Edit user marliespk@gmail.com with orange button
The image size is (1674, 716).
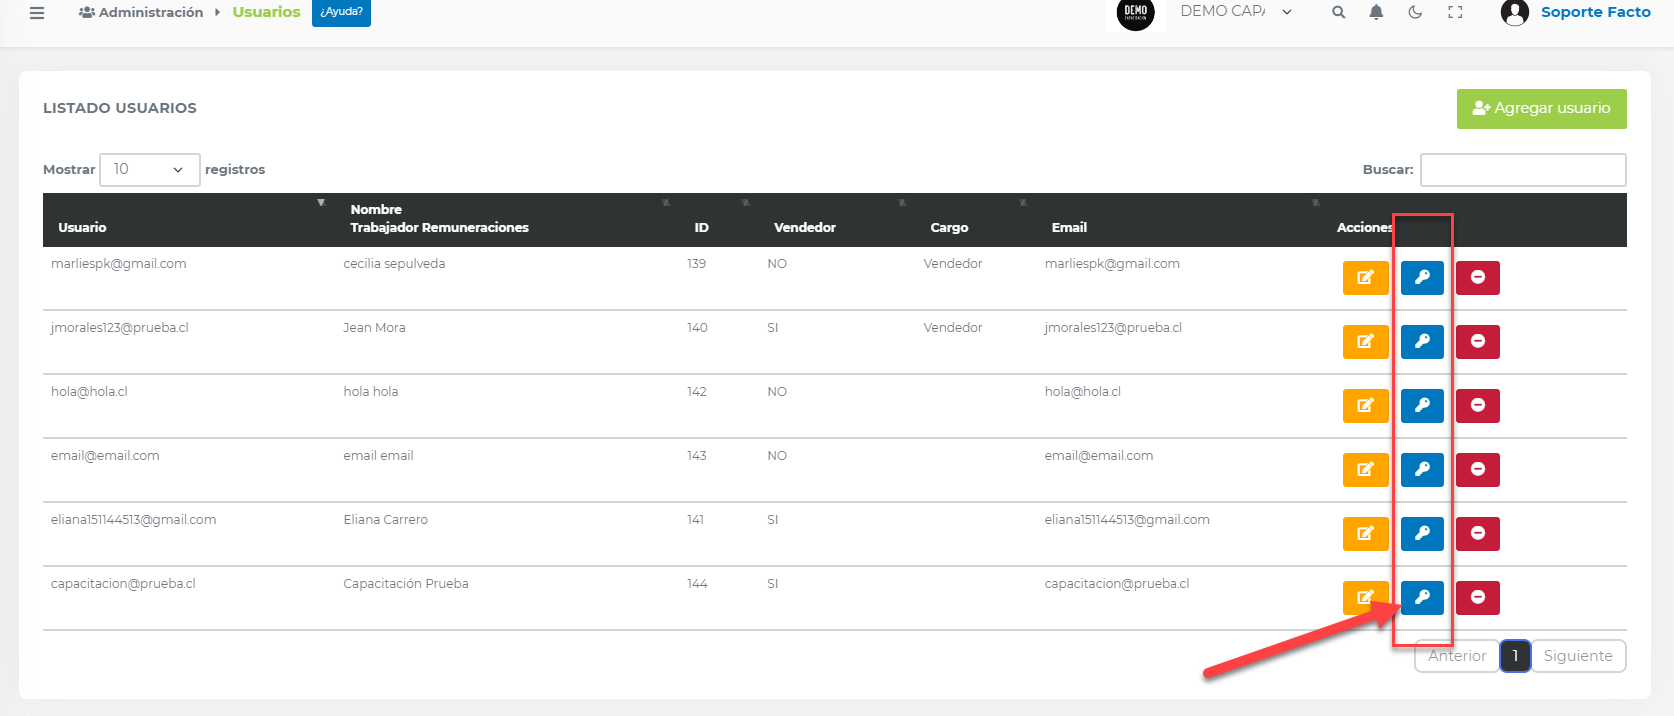click(x=1365, y=278)
